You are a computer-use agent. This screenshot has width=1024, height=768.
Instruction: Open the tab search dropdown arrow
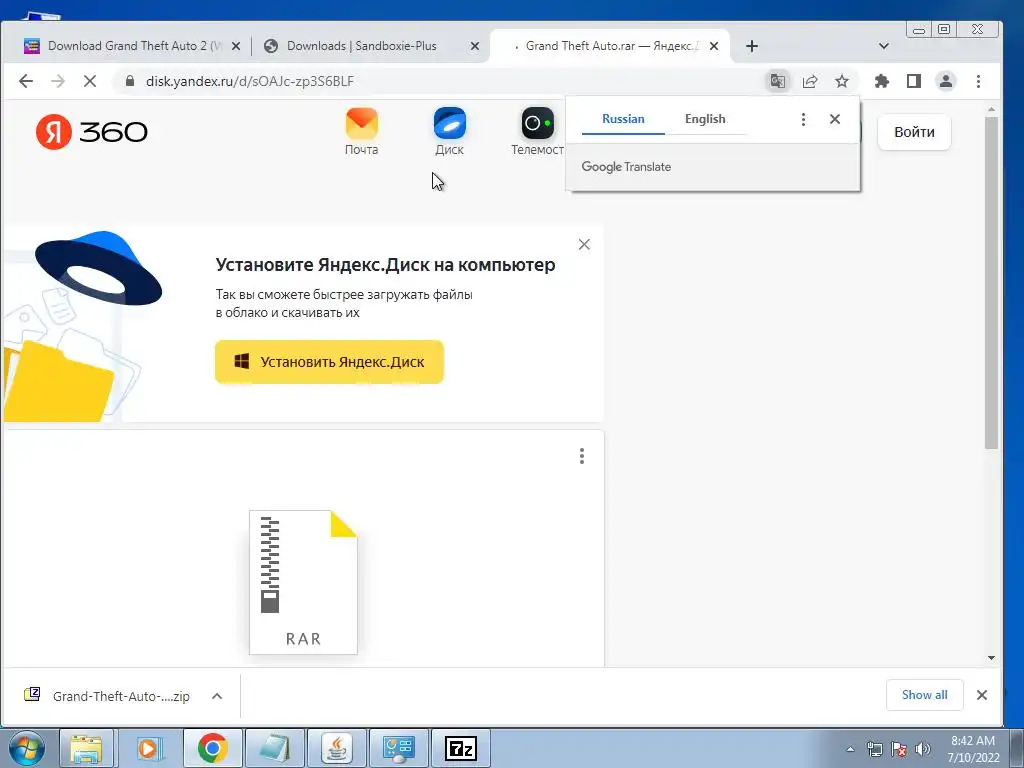(884, 46)
